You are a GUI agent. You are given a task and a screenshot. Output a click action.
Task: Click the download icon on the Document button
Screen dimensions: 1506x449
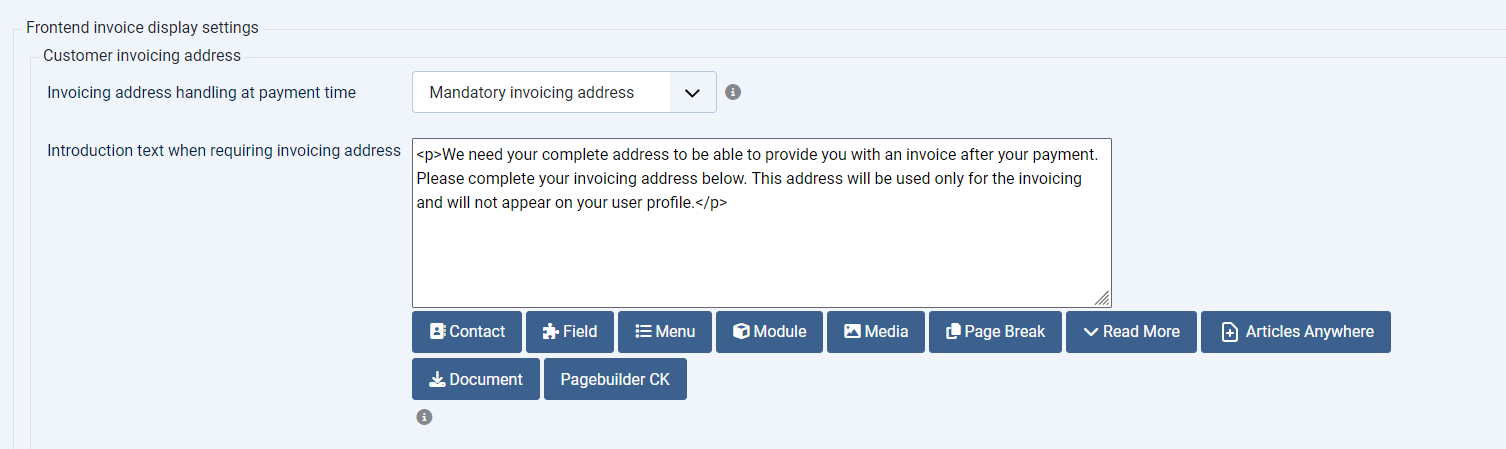[x=437, y=379]
